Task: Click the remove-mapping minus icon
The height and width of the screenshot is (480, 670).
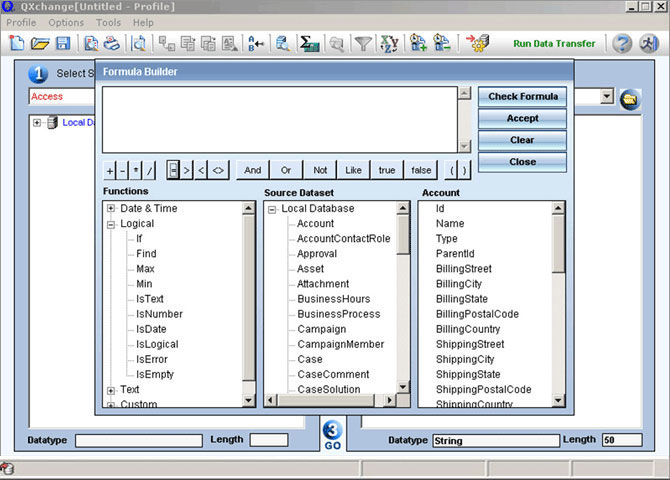Action: (x=441, y=43)
